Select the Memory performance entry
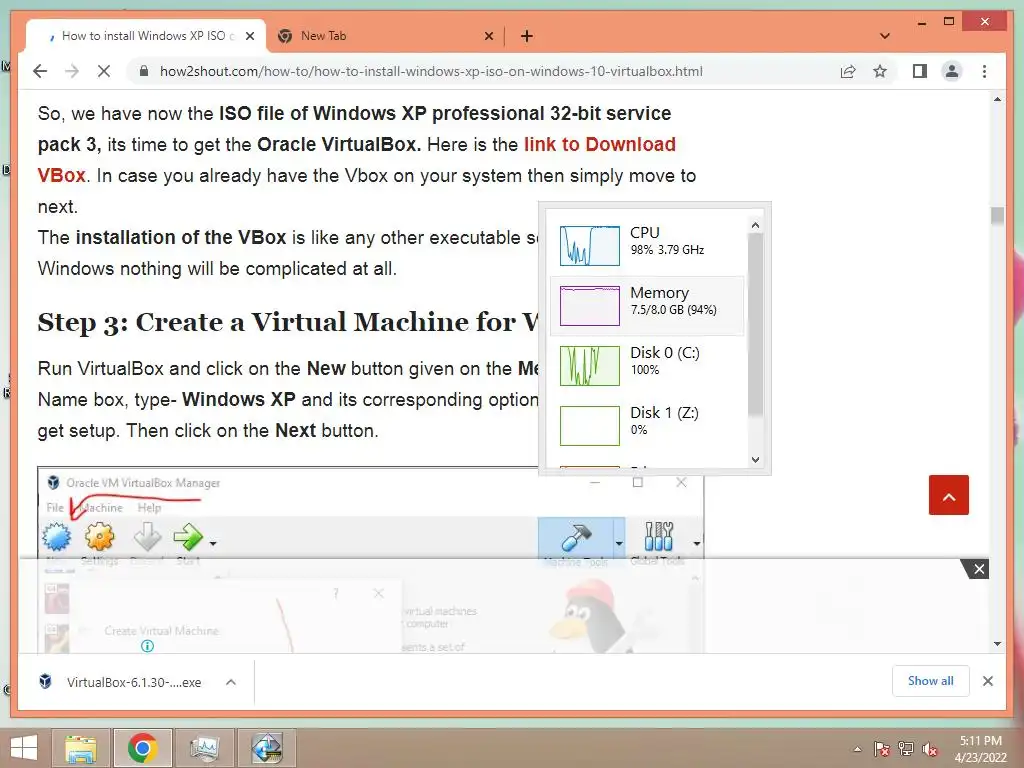The height and width of the screenshot is (768, 1024). [x=647, y=306]
